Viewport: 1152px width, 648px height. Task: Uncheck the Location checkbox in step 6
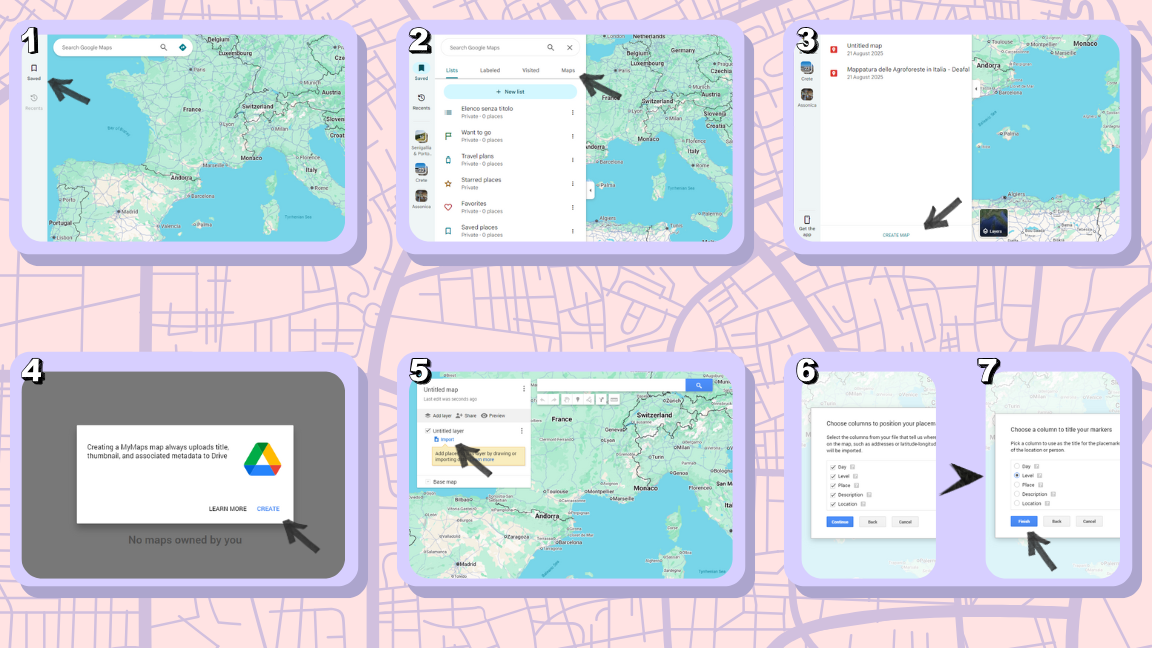[x=832, y=504]
